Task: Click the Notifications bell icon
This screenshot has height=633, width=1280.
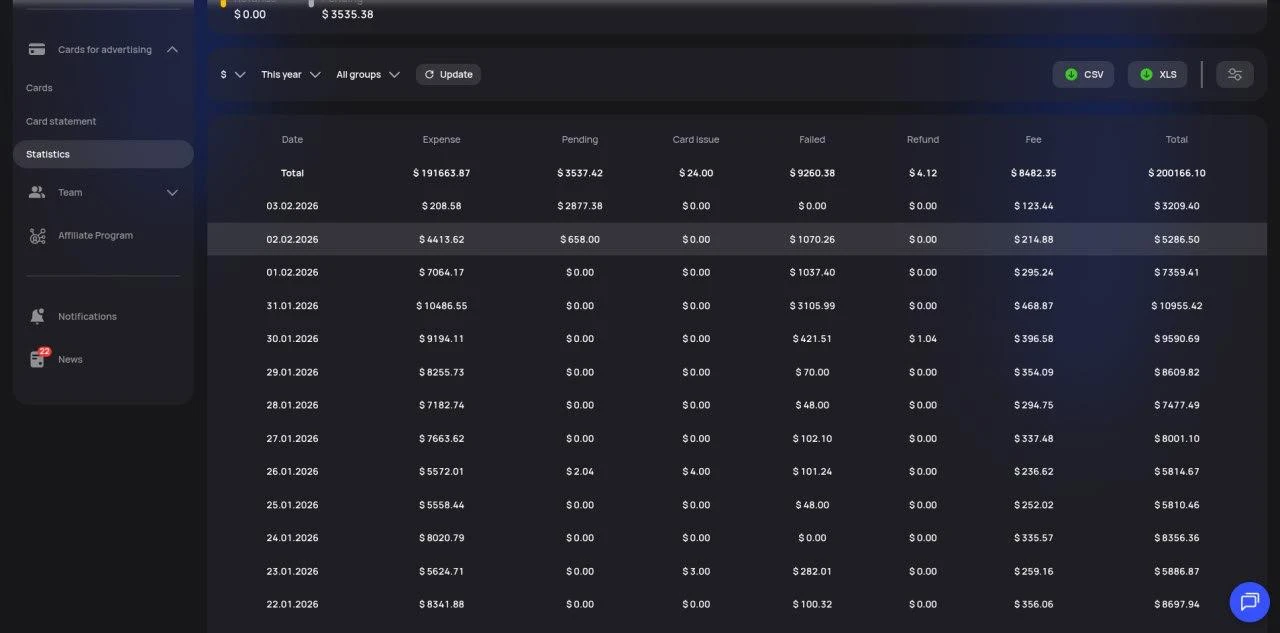Action: pyautogui.click(x=37, y=316)
